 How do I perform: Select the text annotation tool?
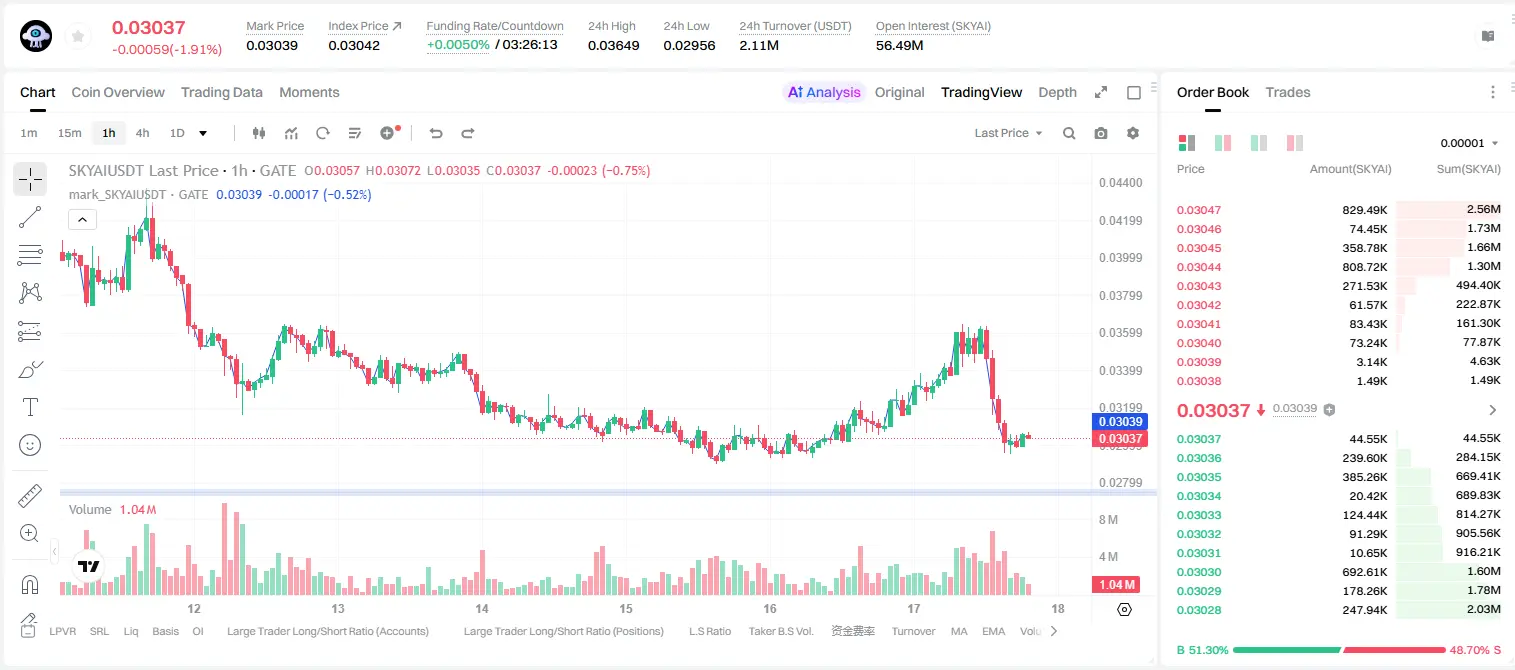tap(30, 407)
